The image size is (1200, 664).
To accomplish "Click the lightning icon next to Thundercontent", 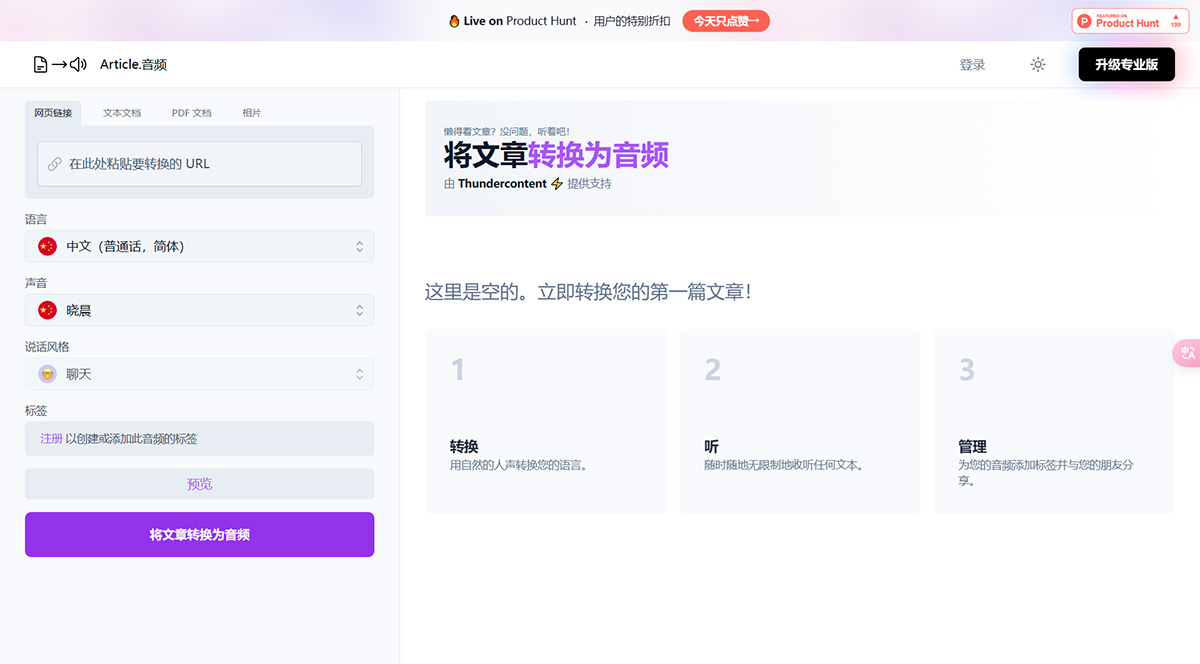I will pos(554,184).
